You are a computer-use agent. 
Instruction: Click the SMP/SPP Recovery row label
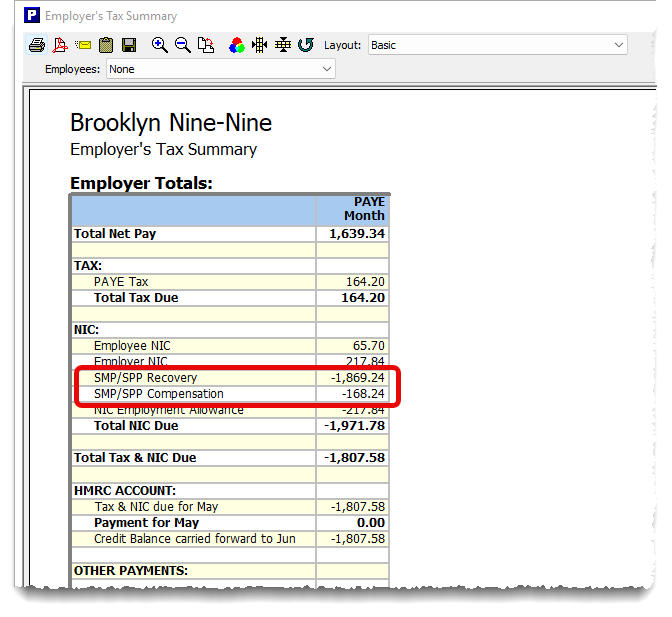point(145,378)
